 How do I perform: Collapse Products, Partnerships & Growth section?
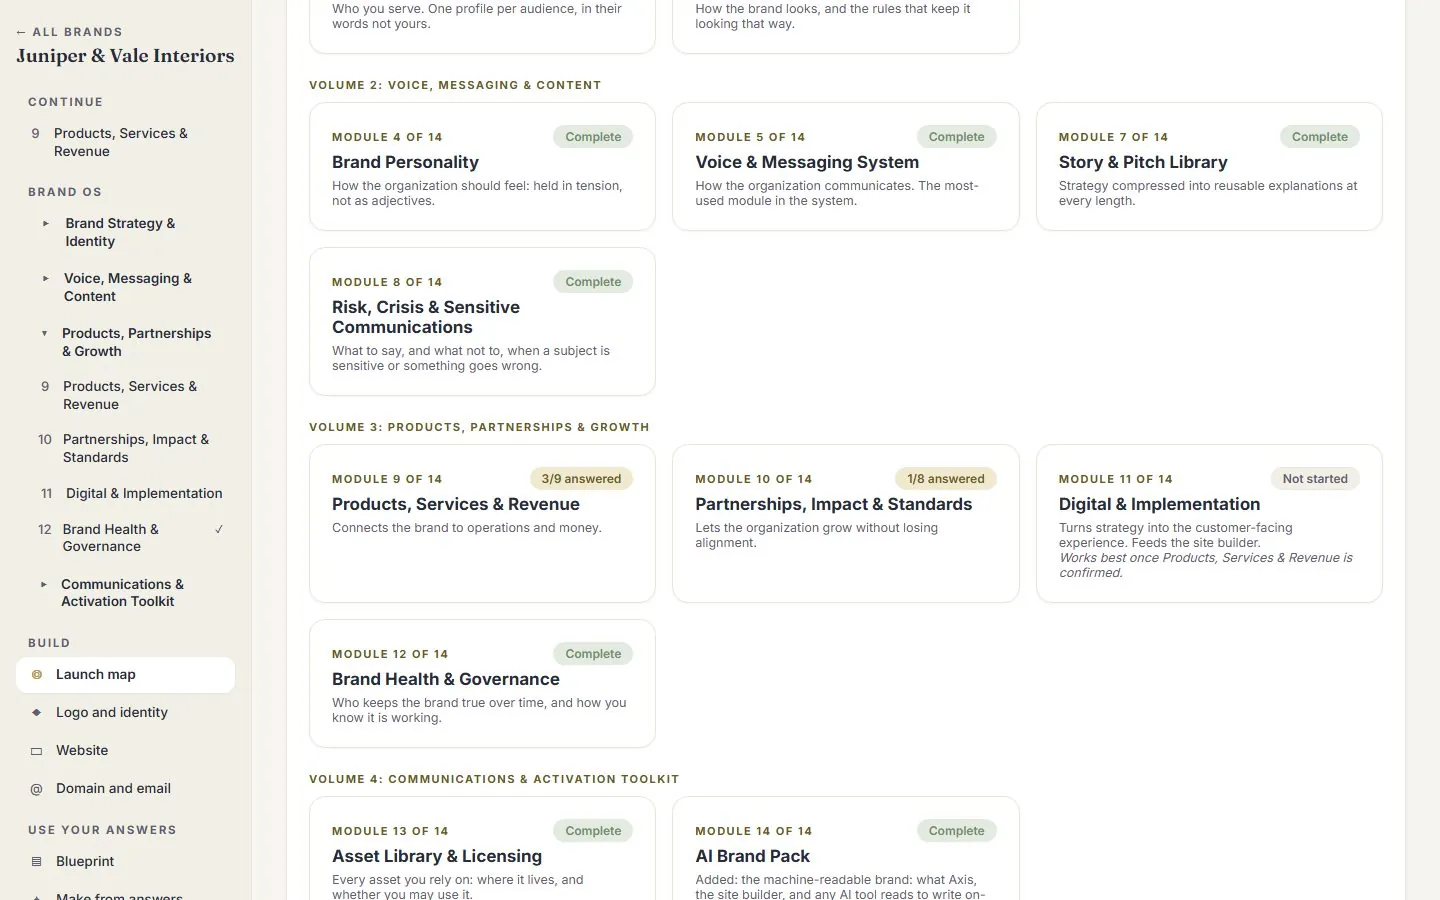(x=44, y=334)
